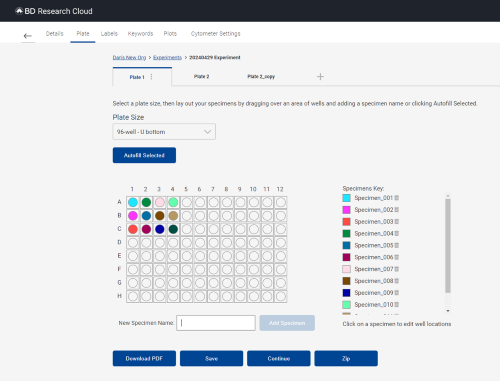Click the cyan Specimen_001 color swatch
This screenshot has width=500, height=381.
pos(346,198)
